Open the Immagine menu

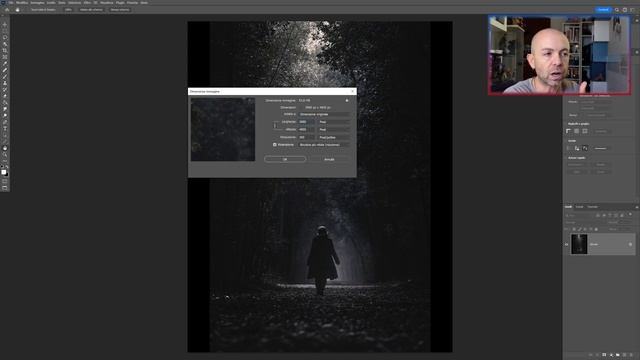[37, 2]
